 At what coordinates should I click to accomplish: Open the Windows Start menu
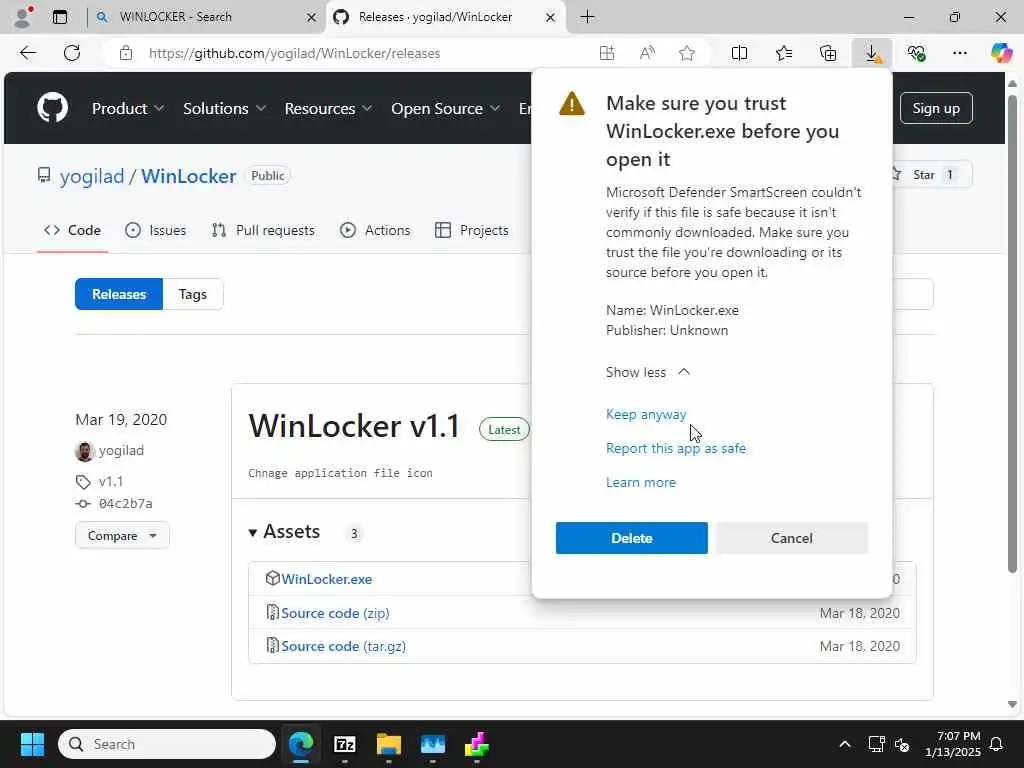pyautogui.click(x=32, y=744)
